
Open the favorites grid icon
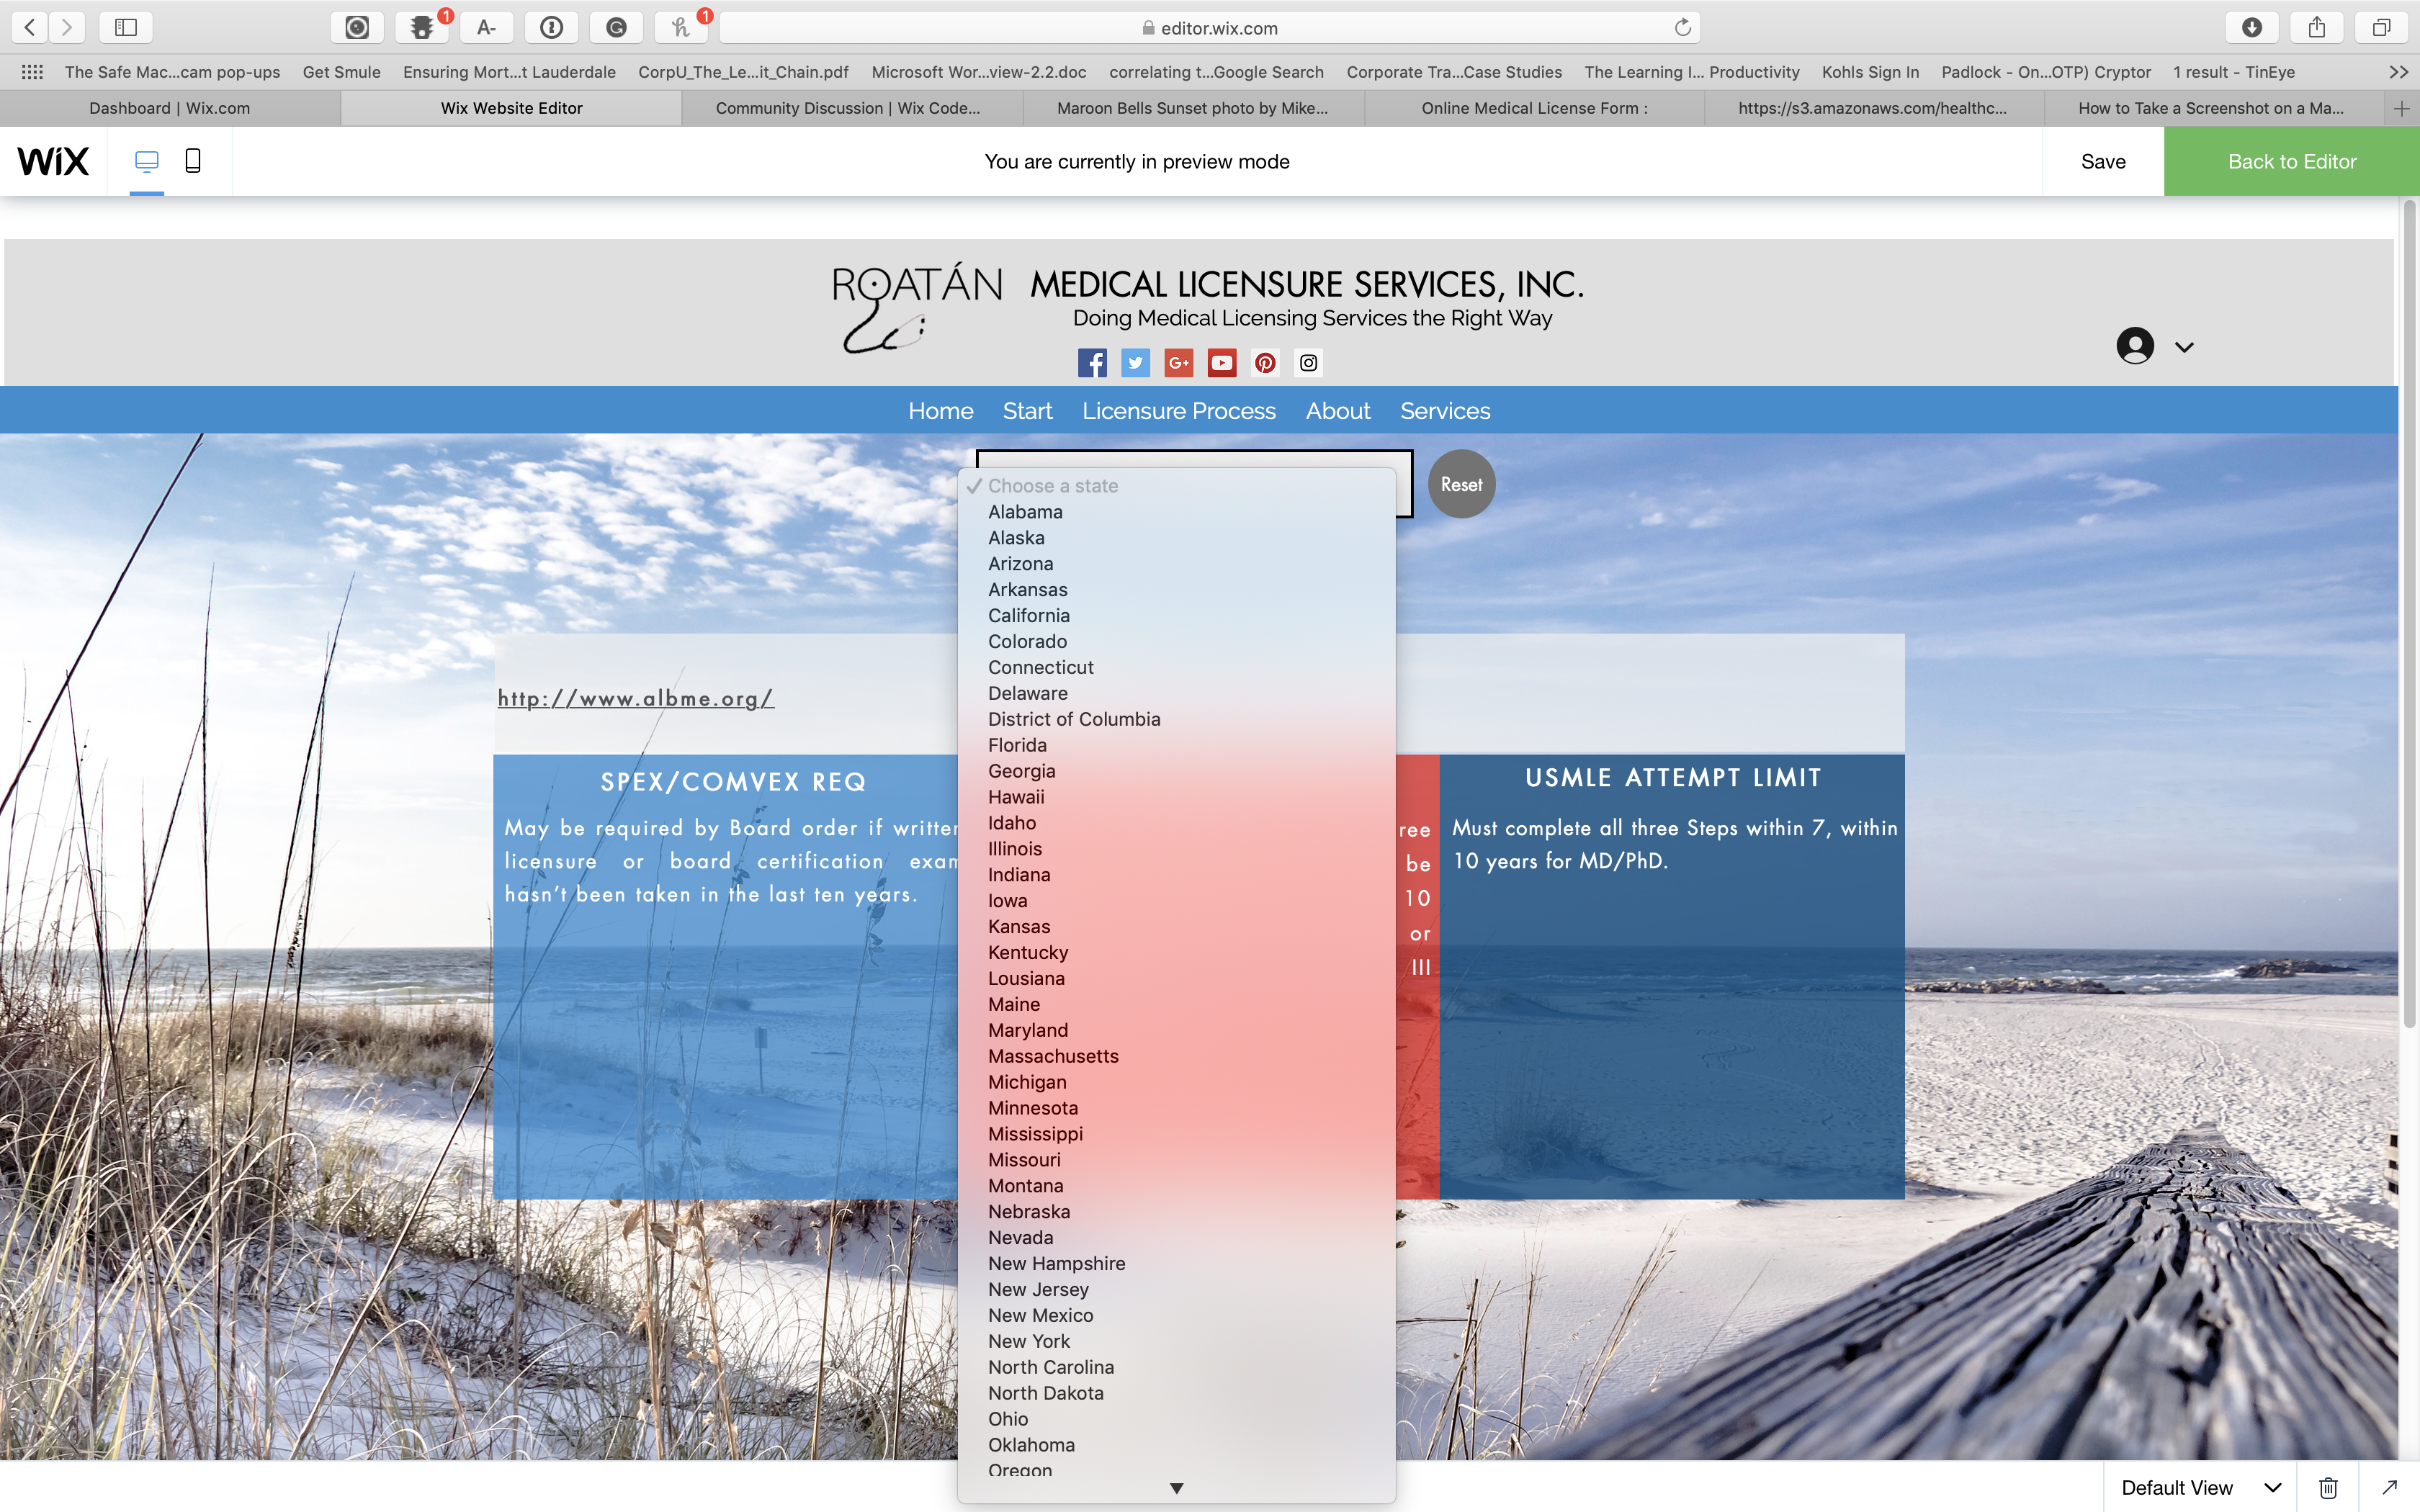pos(32,72)
